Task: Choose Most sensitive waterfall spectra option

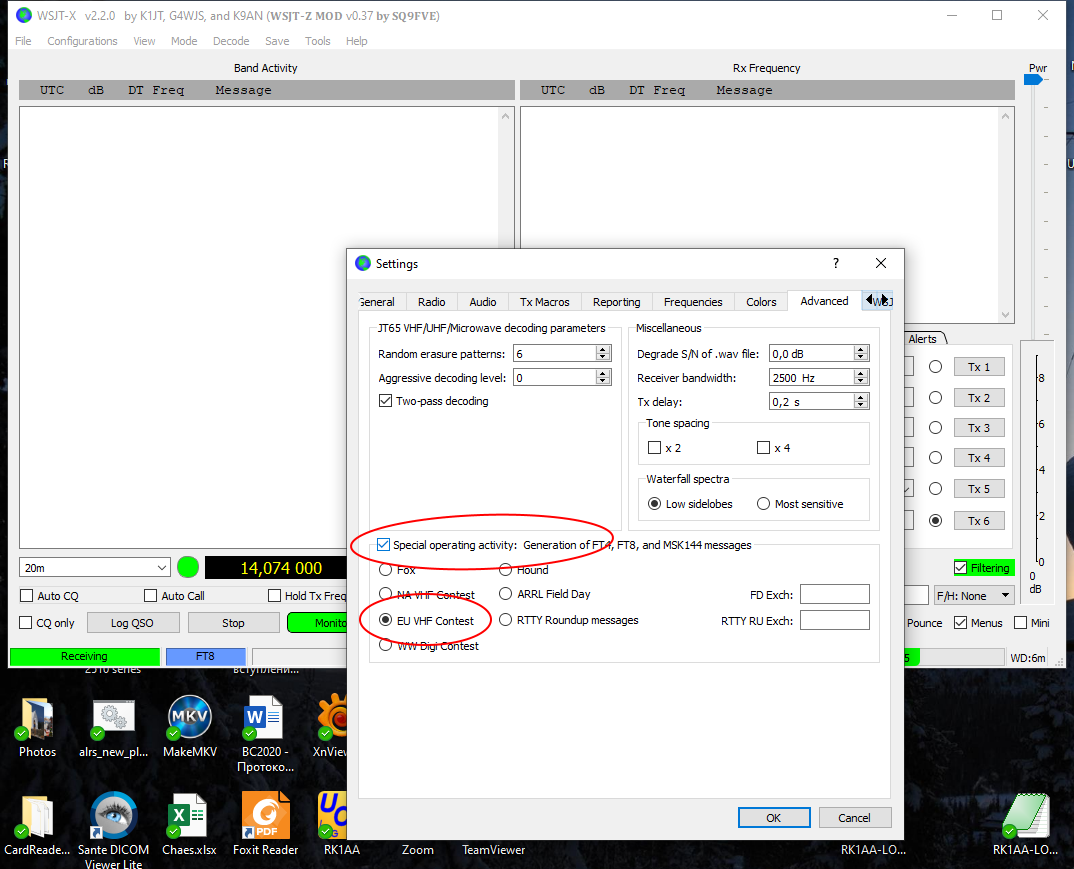Action: [764, 504]
